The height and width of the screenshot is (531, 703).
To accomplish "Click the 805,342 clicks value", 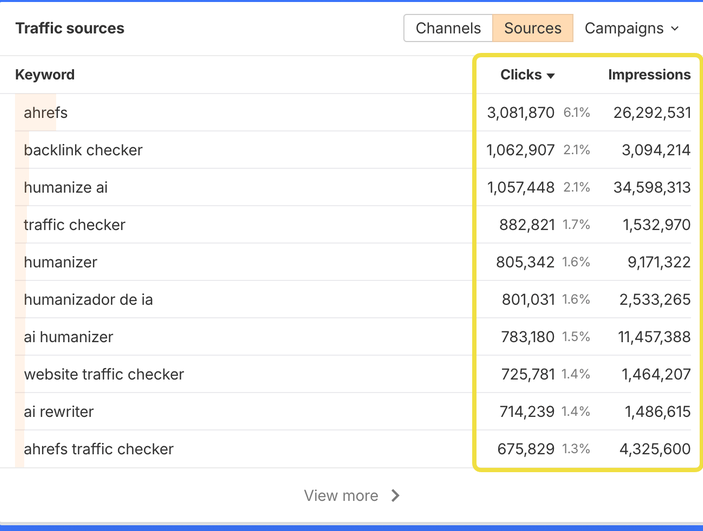I will point(525,262).
